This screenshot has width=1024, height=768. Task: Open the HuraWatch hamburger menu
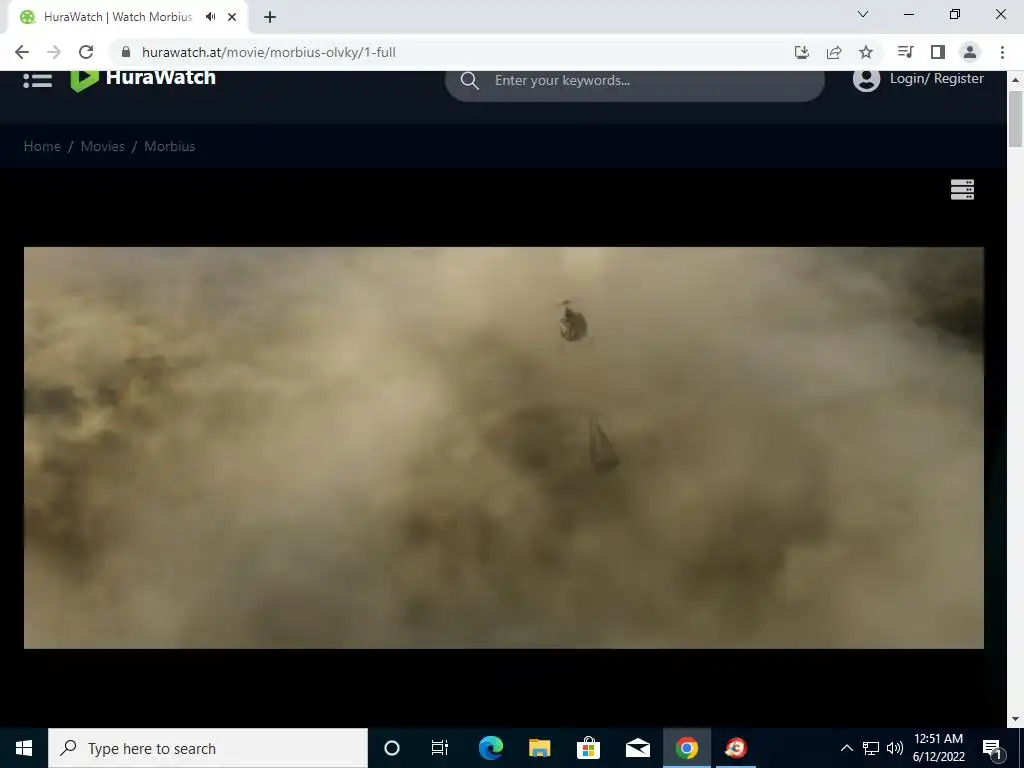tap(37, 80)
